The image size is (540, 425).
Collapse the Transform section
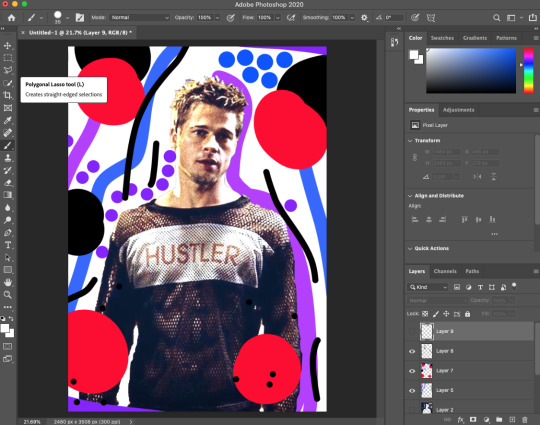(410, 141)
